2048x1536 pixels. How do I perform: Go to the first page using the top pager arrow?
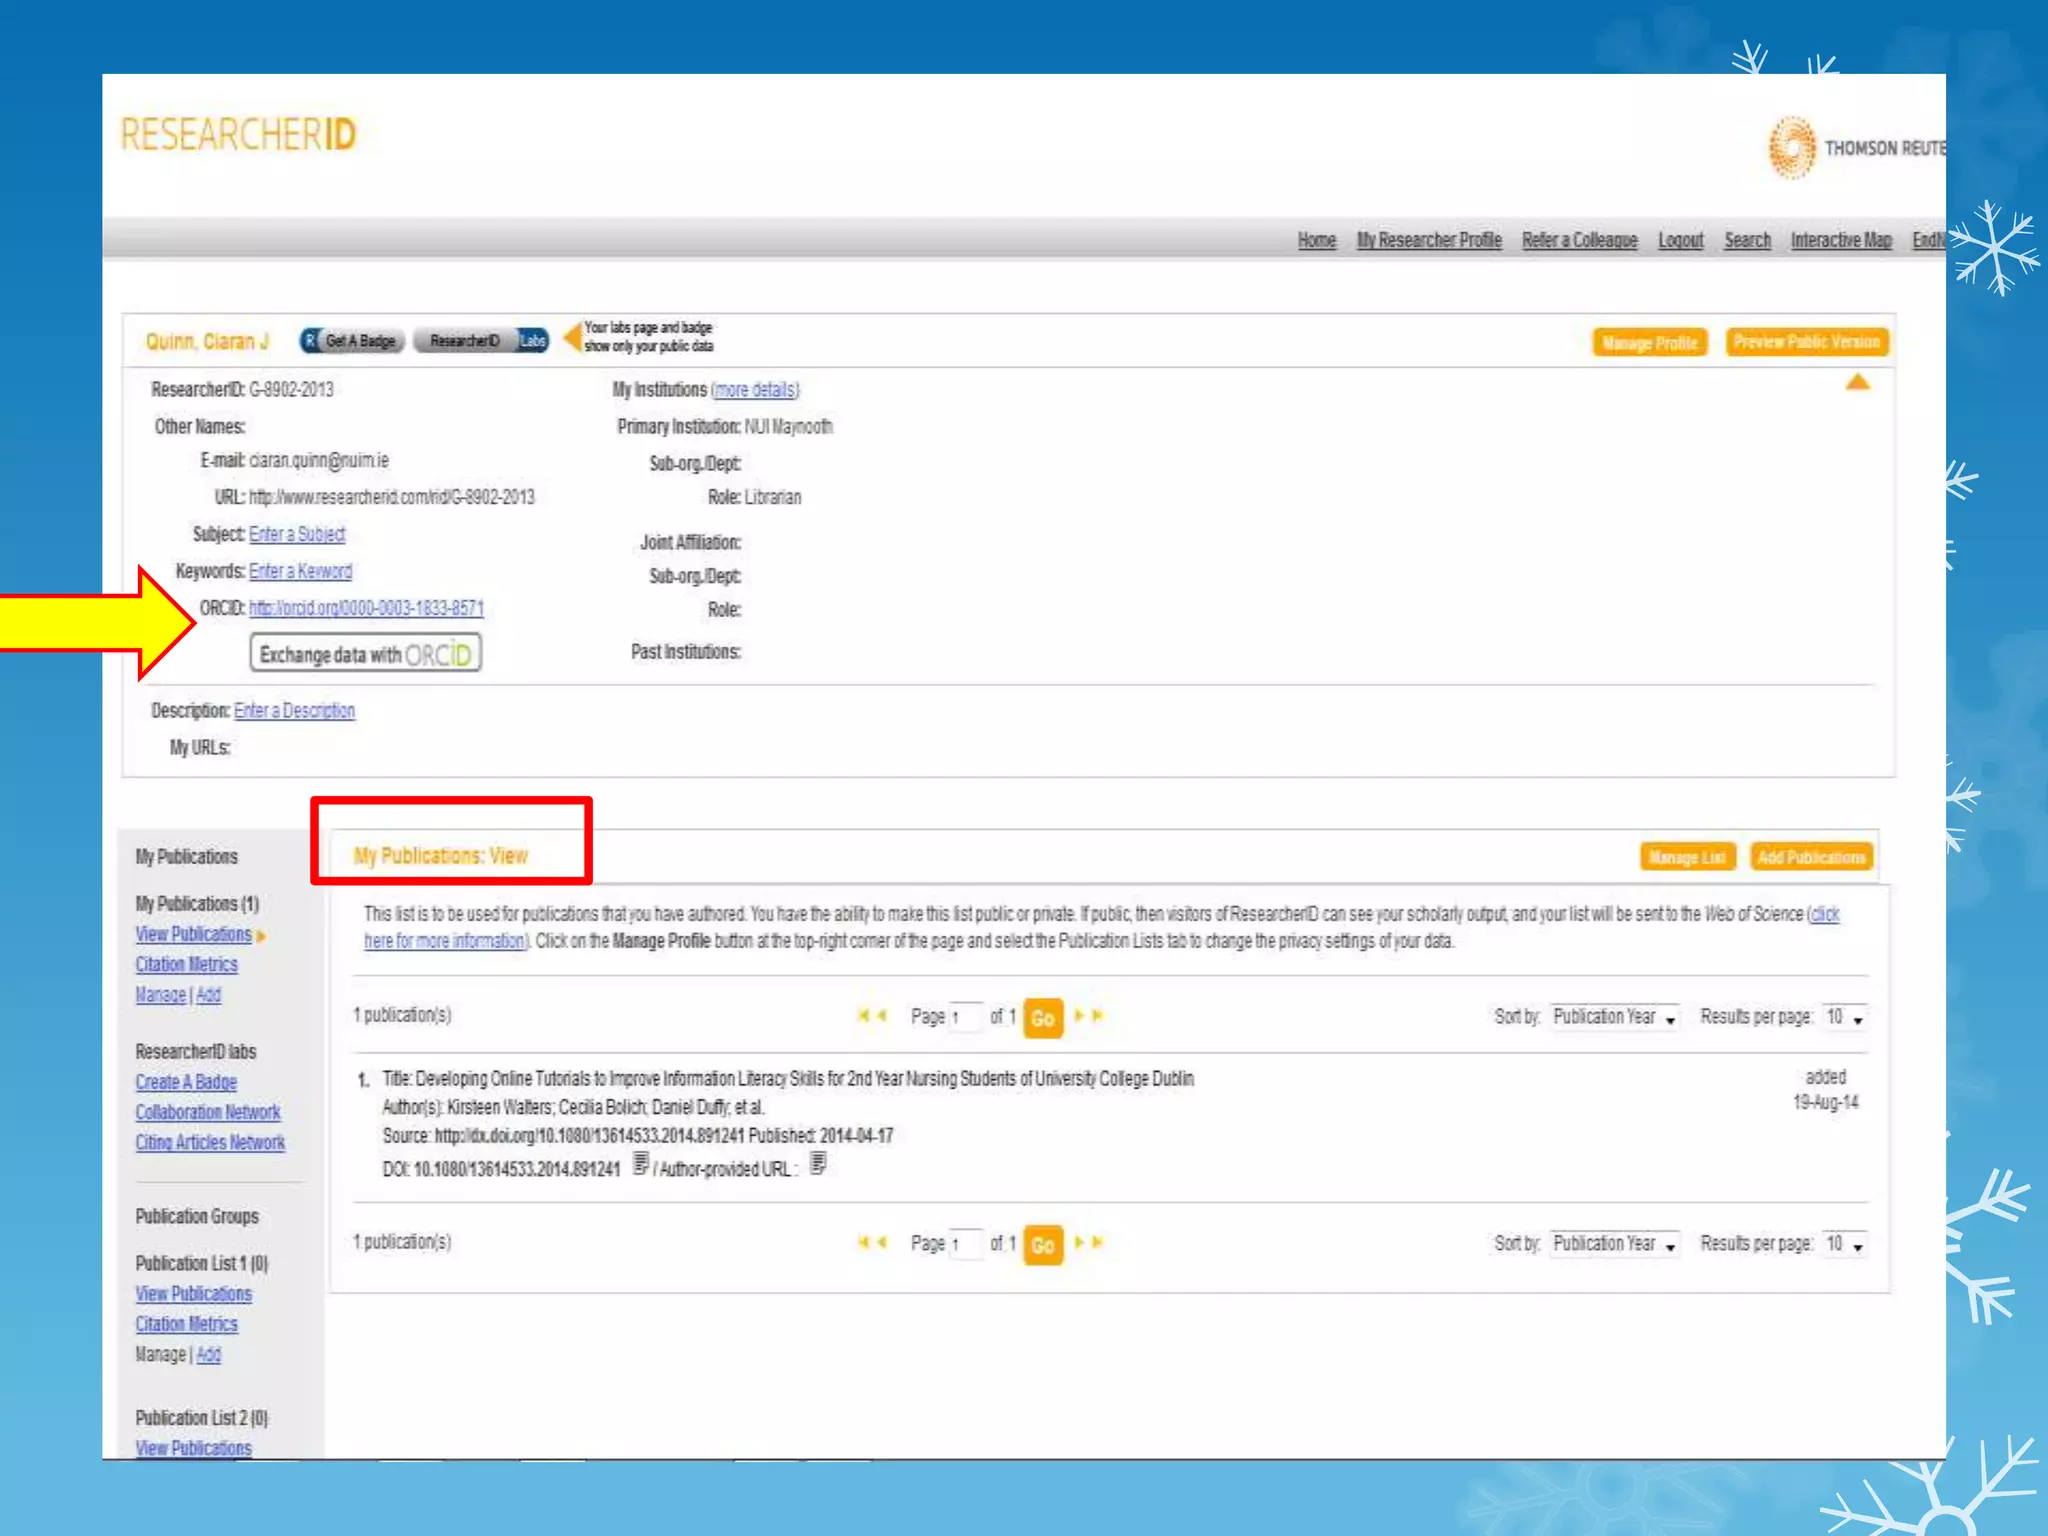coord(863,1016)
